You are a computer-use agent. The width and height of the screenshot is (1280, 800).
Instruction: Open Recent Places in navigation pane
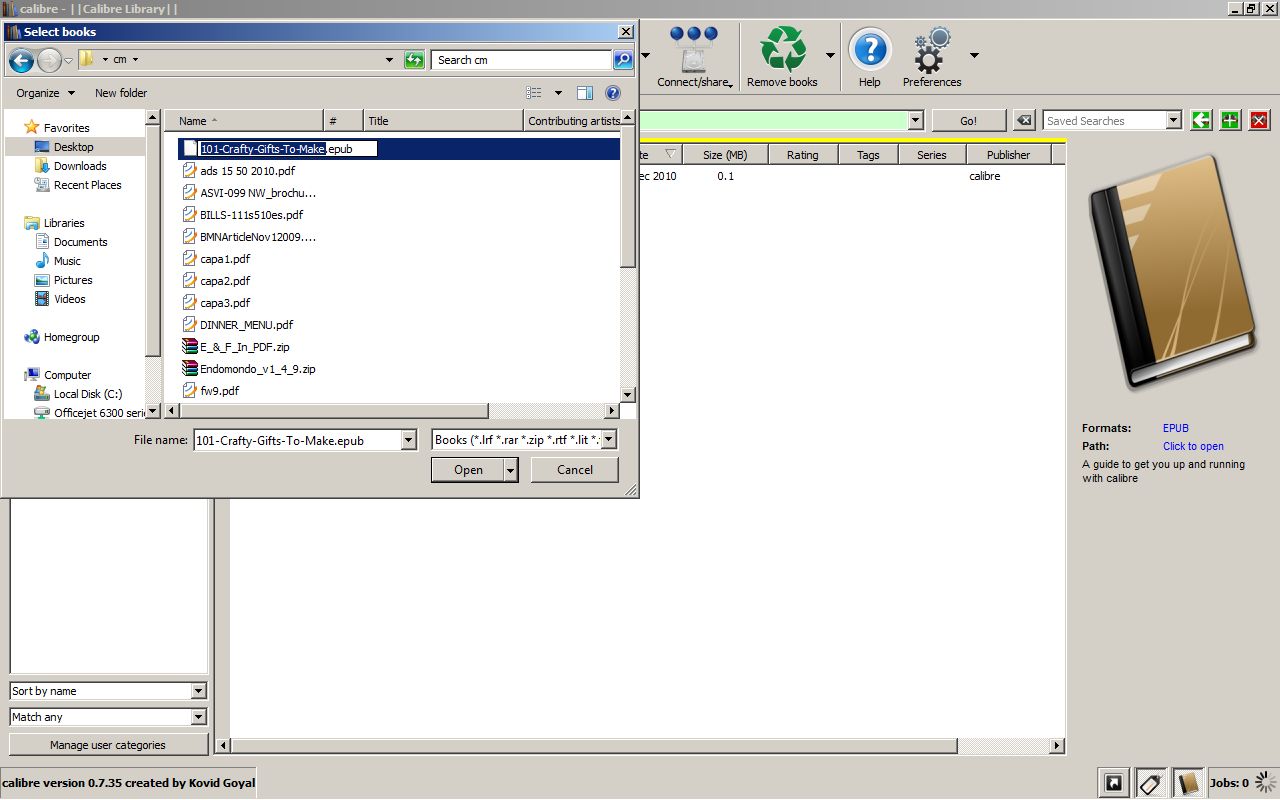click(88, 185)
